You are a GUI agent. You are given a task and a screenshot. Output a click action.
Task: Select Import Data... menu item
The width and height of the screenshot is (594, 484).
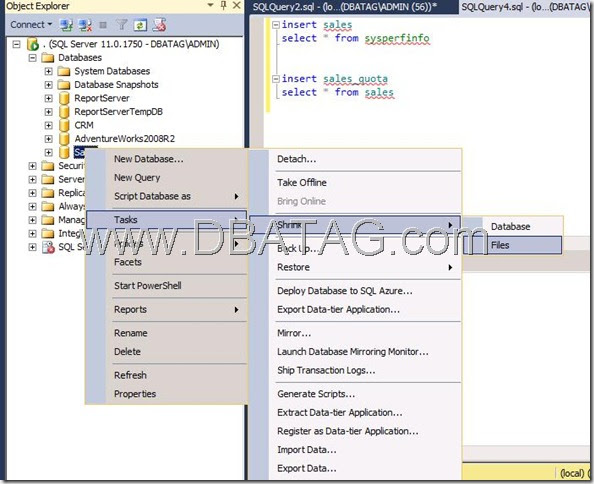pos(355,450)
